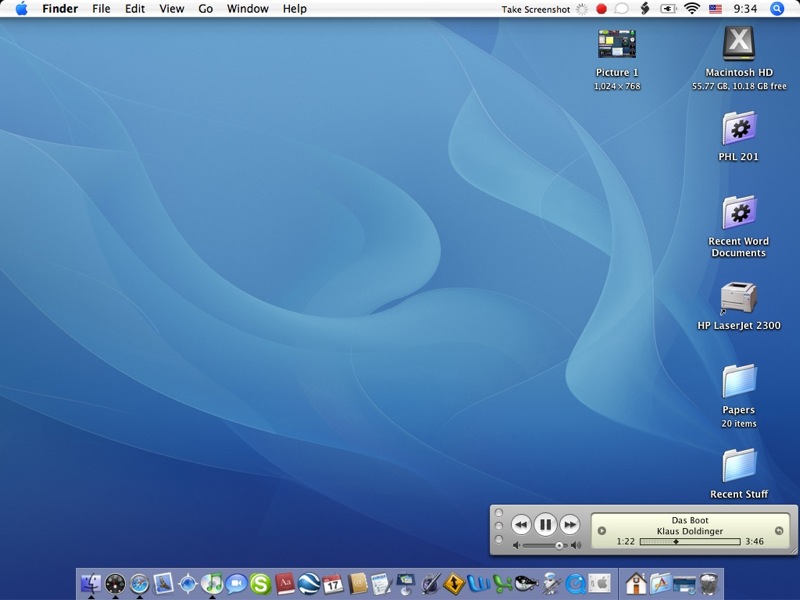Open Spotlight search in menu bar
The height and width of the screenshot is (600, 800).
tap(777, 9)
